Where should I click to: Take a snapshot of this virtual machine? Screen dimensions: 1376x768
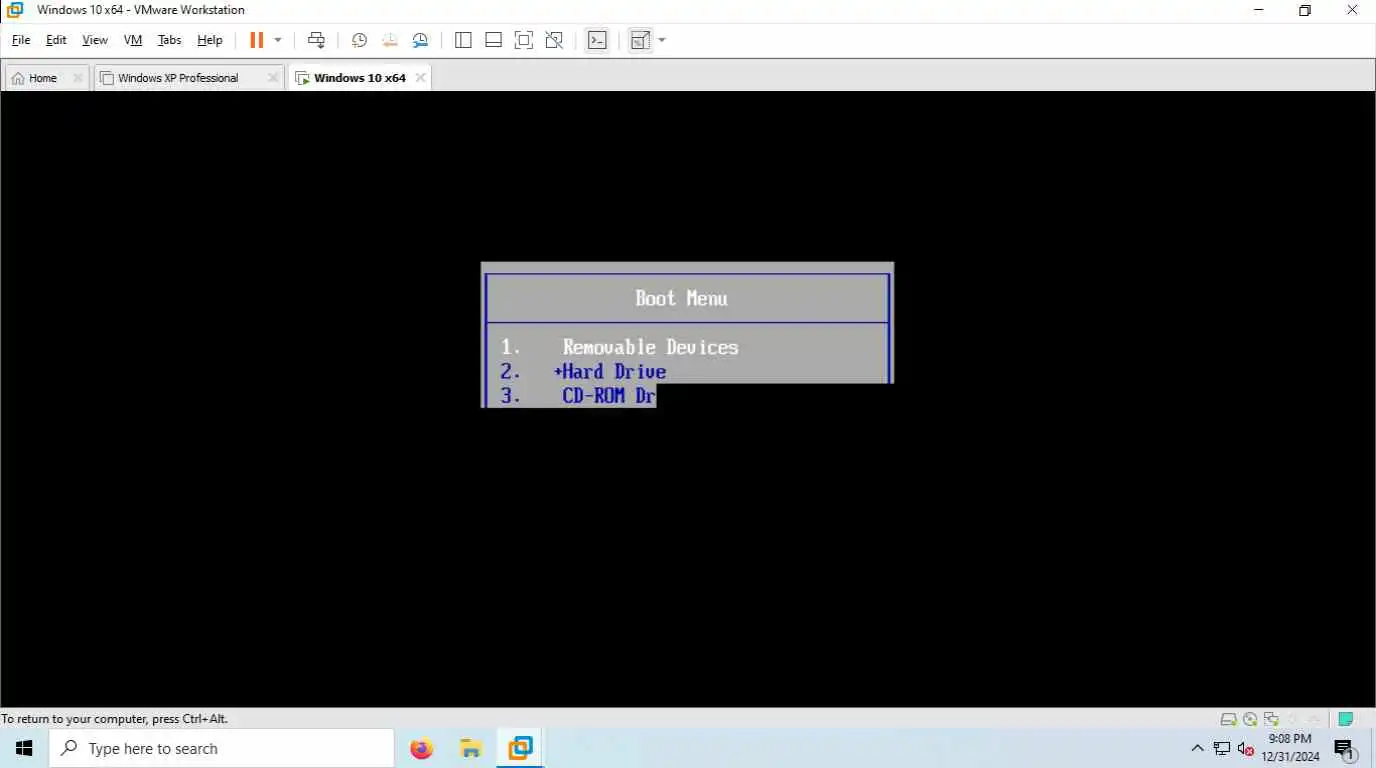(359, 40)
